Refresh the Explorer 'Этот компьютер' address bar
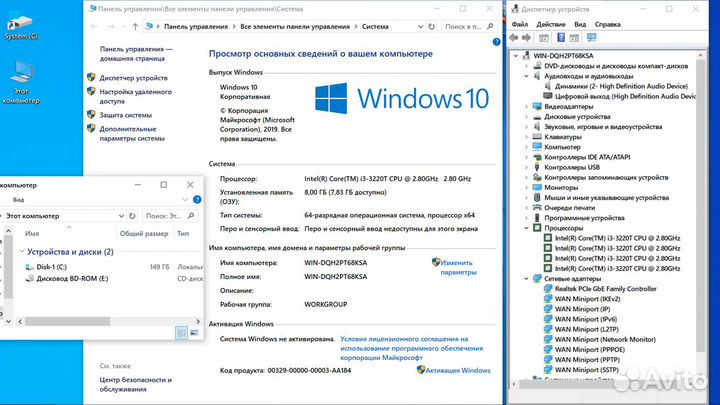Image resolution: width=720 pixels, height=405 pixels. click(x=132, y=215)
